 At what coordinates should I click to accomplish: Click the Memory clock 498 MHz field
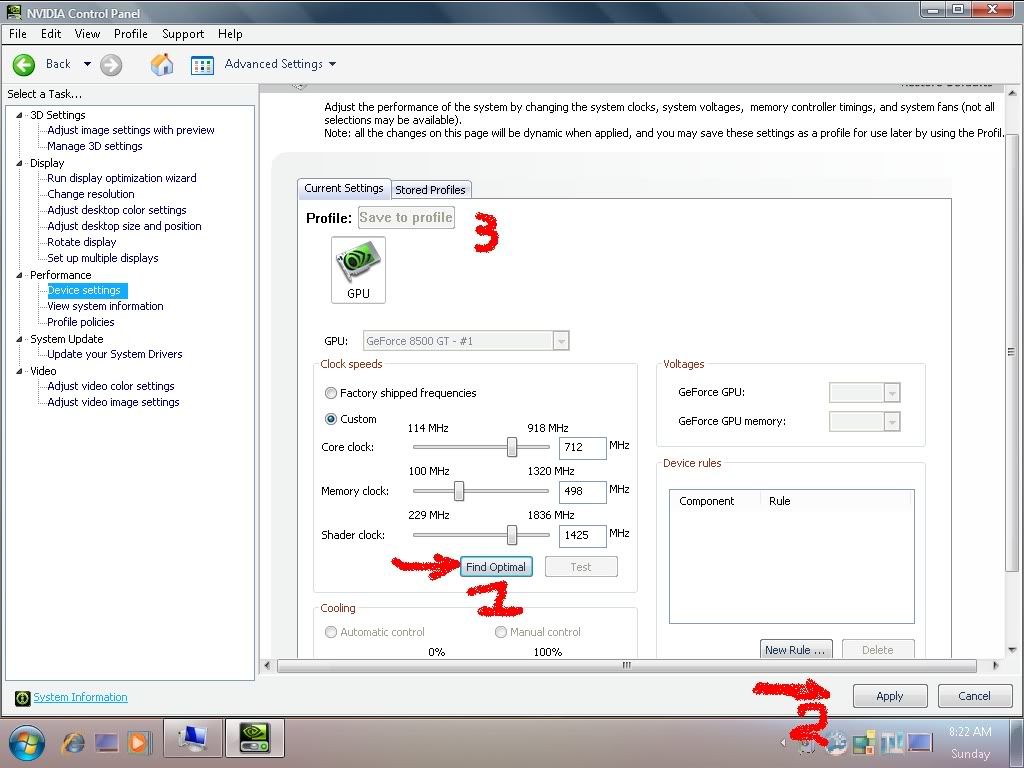583,492
